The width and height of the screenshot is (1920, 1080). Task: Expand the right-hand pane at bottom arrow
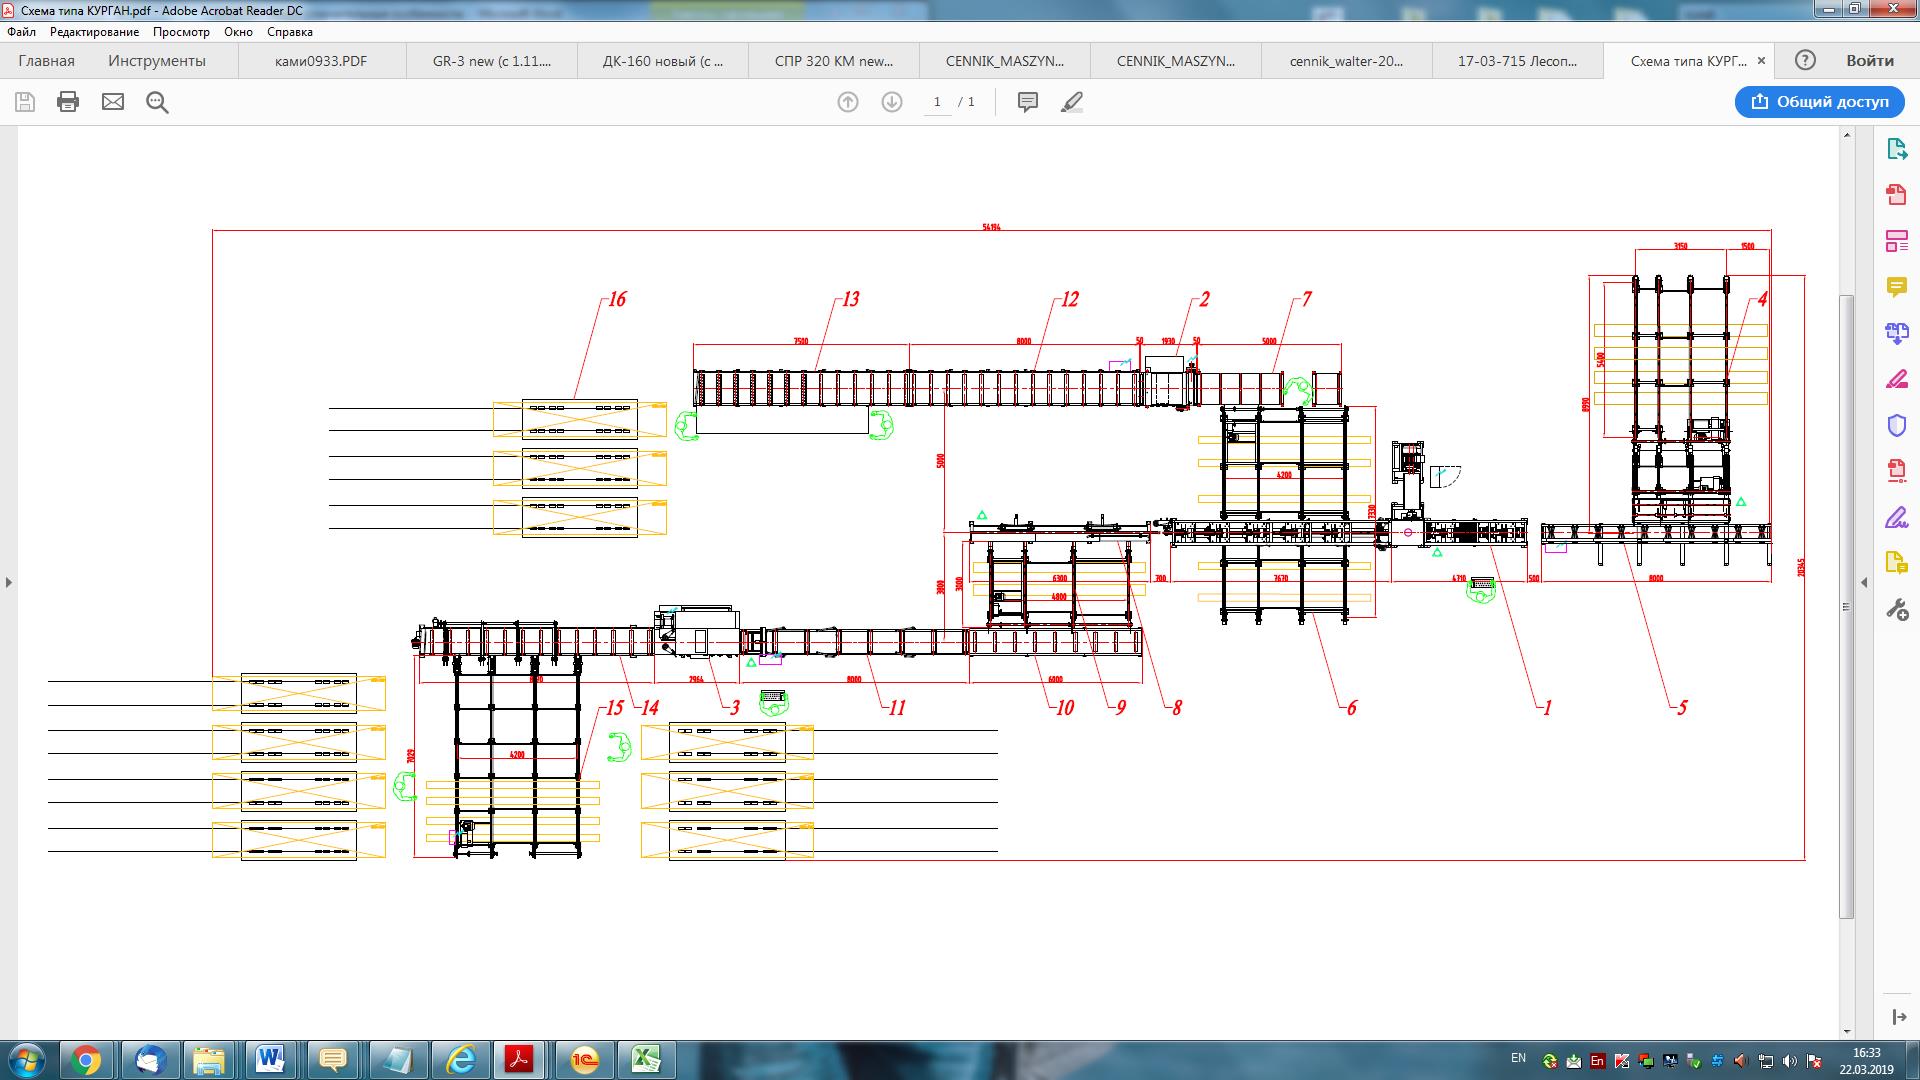point(1898,1017)
